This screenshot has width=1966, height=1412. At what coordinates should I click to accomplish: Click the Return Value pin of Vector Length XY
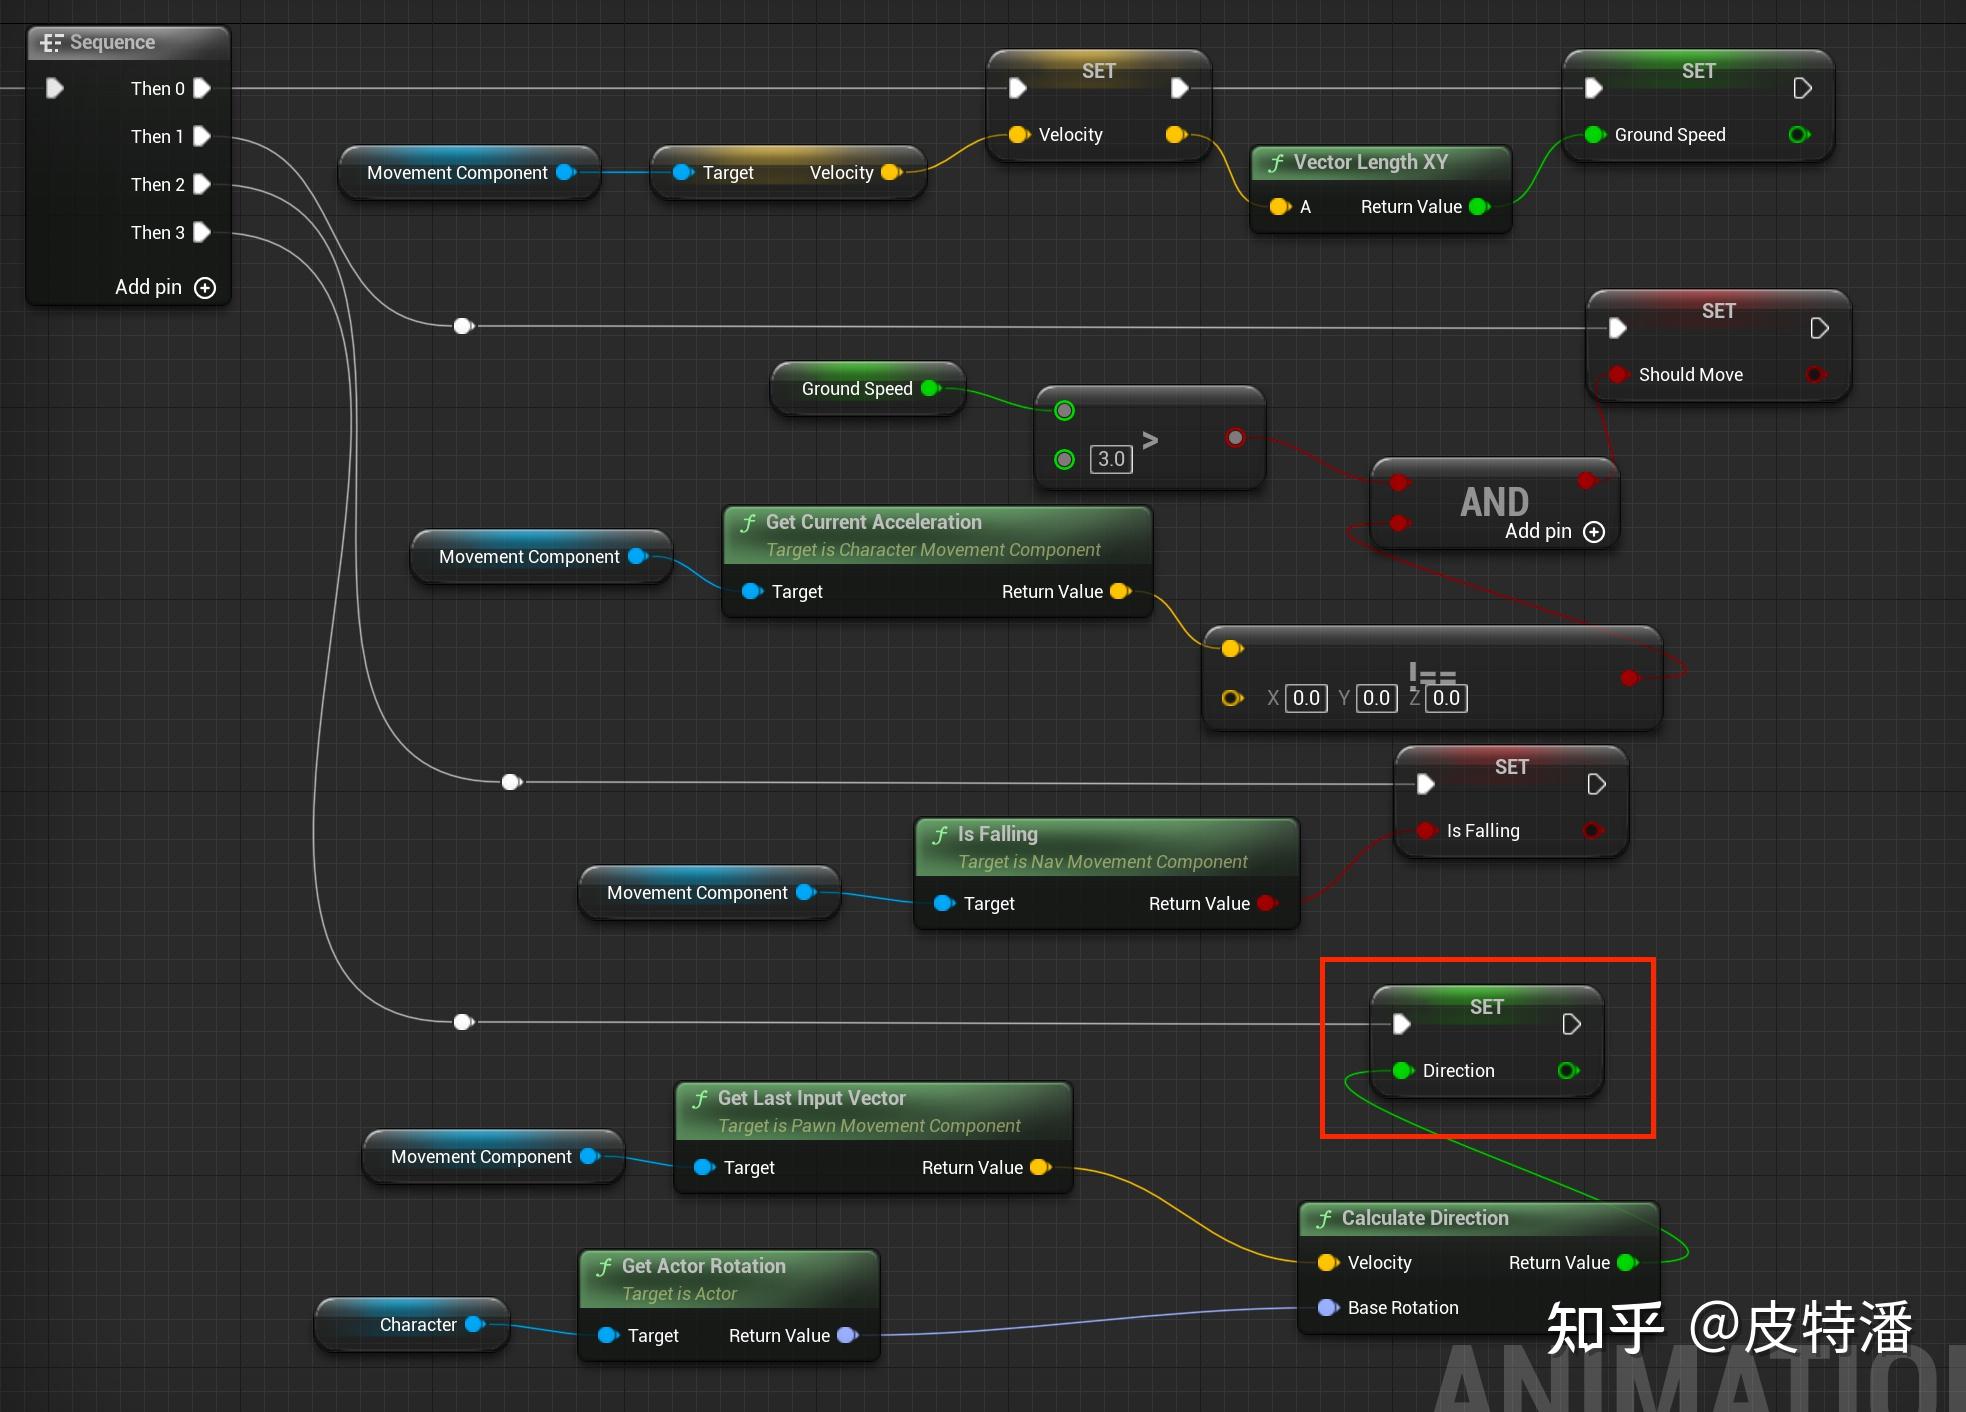1479,207
